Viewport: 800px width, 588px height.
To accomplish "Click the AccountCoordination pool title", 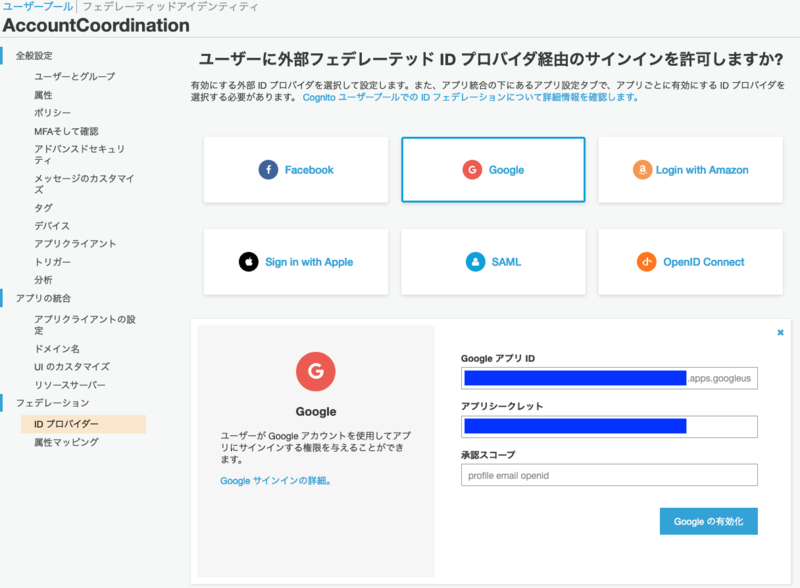I will (x=96, y=25).
